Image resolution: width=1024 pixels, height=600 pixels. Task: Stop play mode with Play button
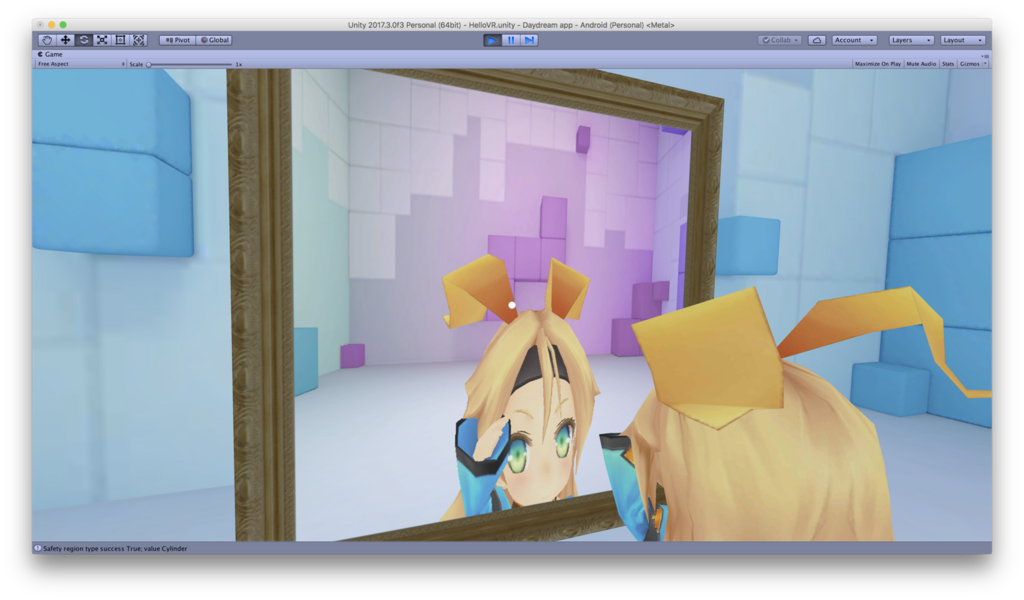tap(492, 40)
